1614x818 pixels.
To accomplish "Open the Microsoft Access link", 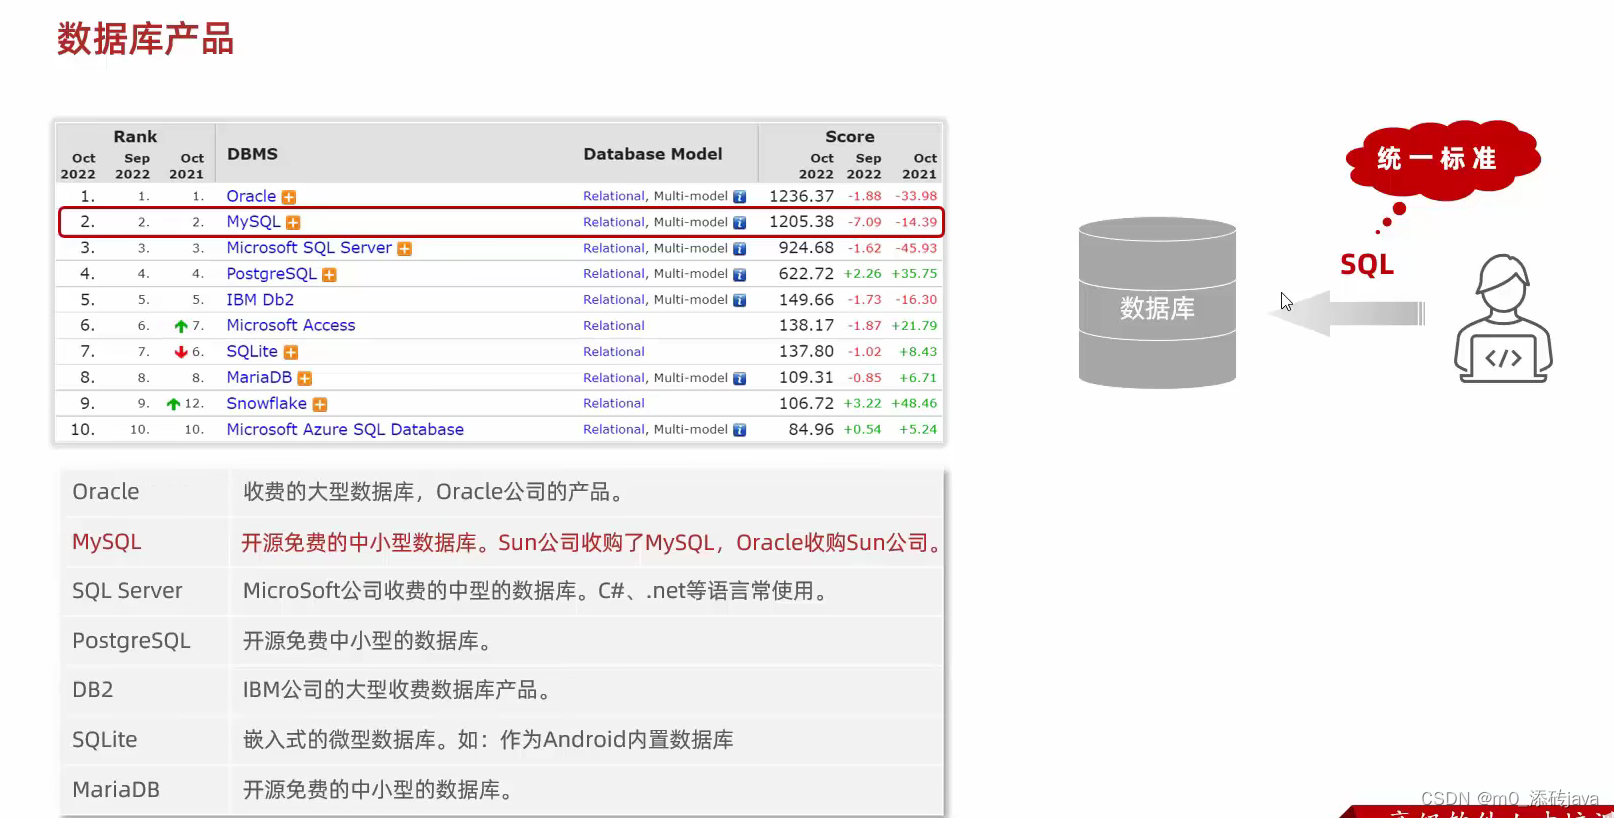I will [x=291, y=325].
